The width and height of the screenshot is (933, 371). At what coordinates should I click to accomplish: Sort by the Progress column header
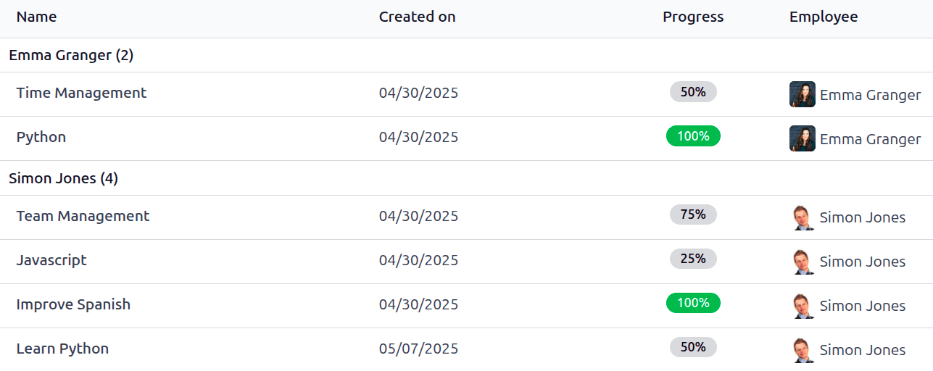coord(693,17)
